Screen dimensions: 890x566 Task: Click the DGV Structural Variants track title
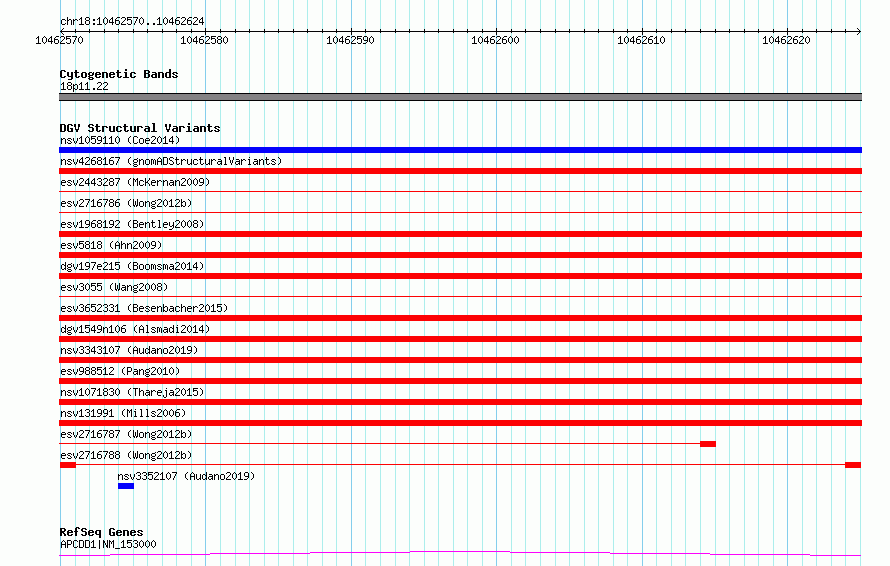click(x=140, y=128)
